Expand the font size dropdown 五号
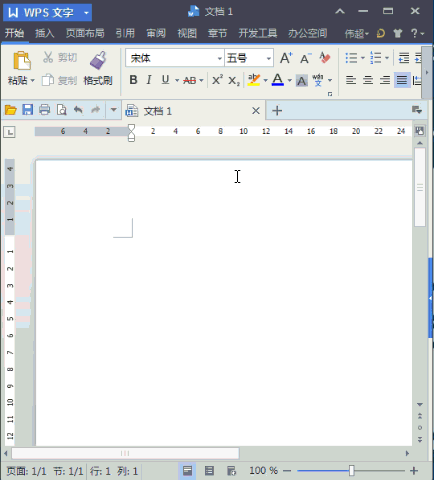The height and width of the screenshot is (480, 434). 249,58
